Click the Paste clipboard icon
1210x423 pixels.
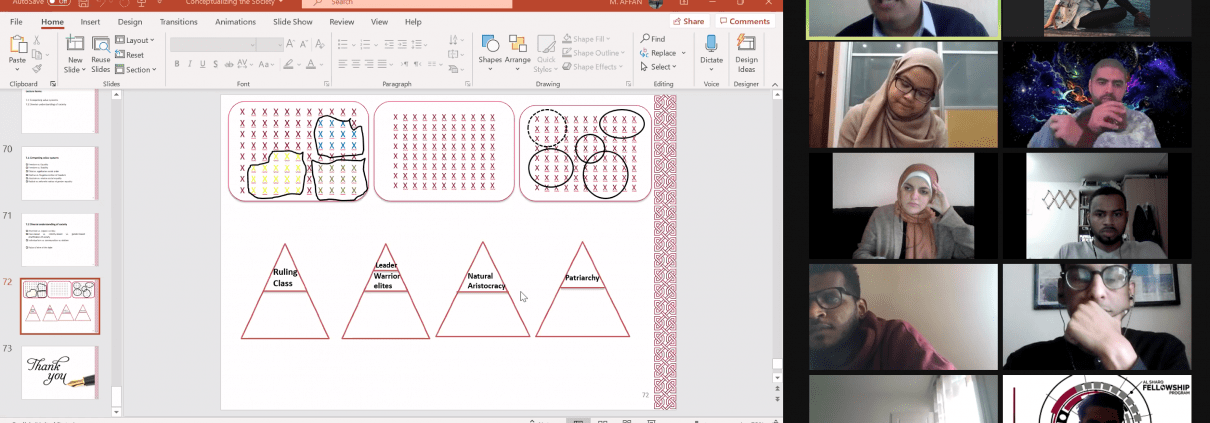18,44
